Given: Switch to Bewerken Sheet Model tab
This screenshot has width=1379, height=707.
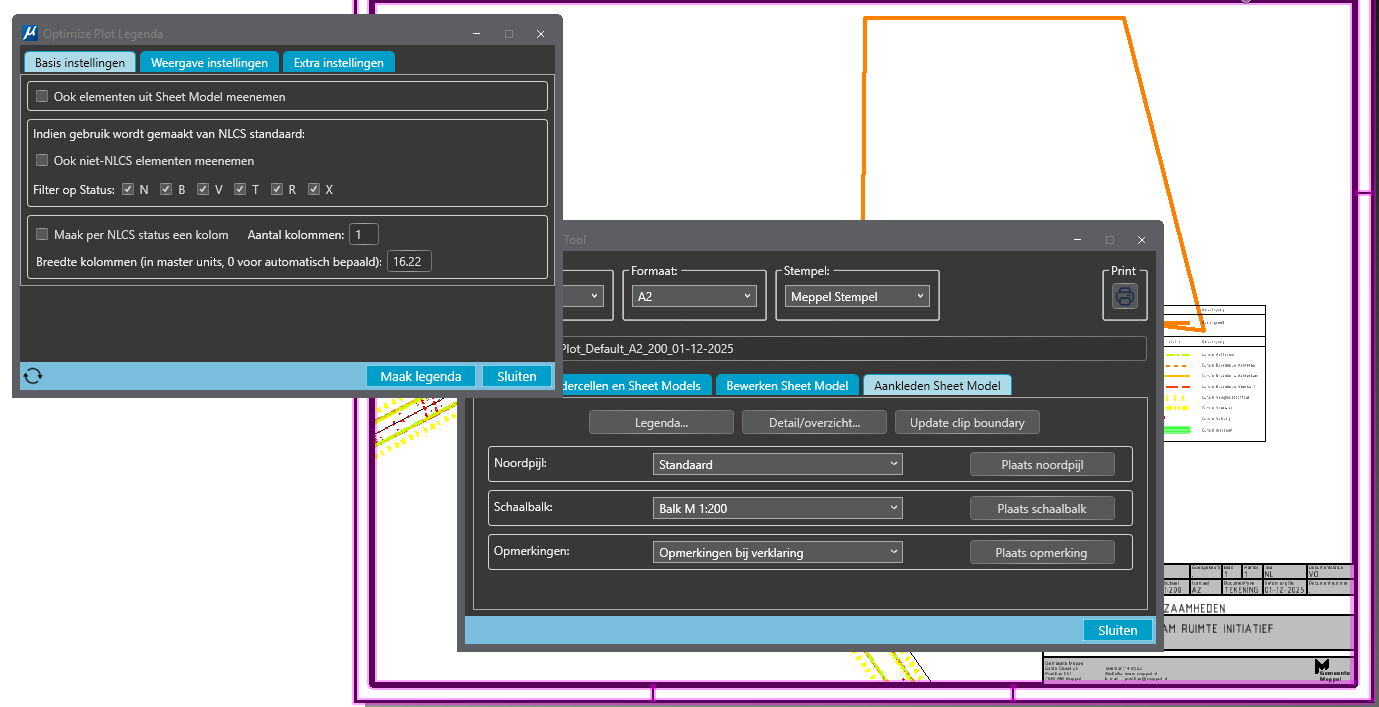Looking at the screenshot, I should (x=787, y=385).
